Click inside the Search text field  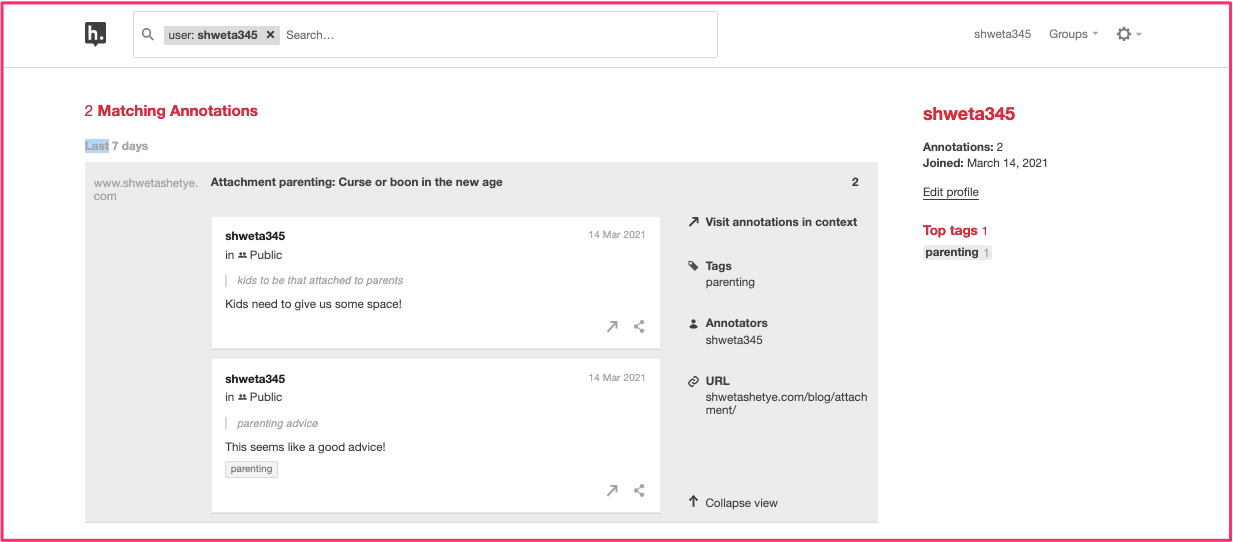point(497,35)
